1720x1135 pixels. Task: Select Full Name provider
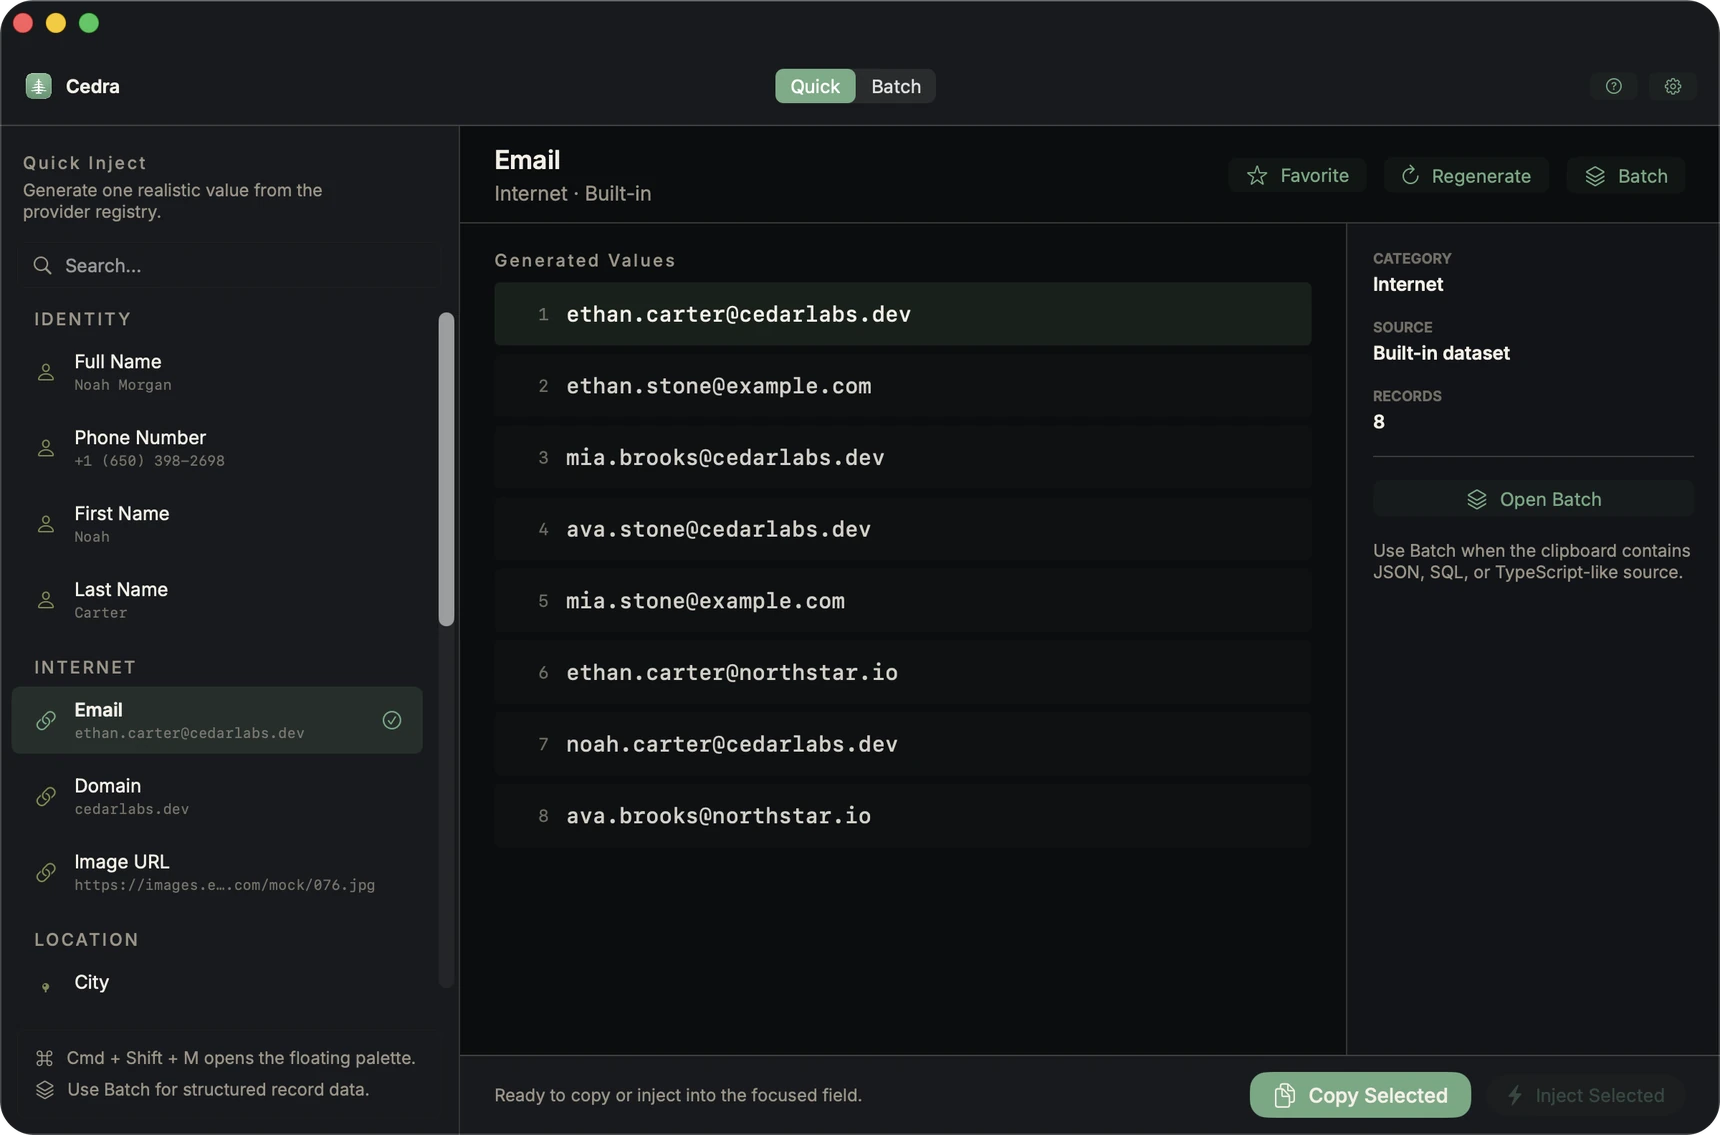[217, 372]
